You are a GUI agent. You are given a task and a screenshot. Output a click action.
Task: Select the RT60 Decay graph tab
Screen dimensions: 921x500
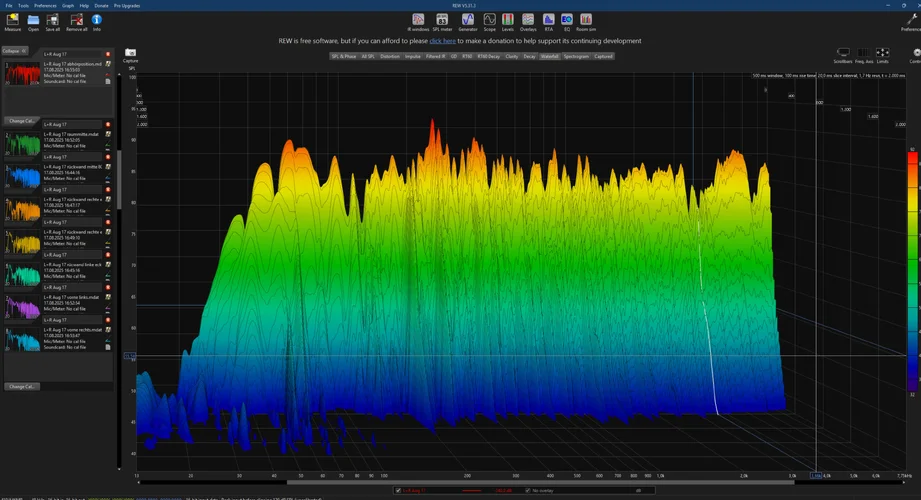tap(488, 57)
